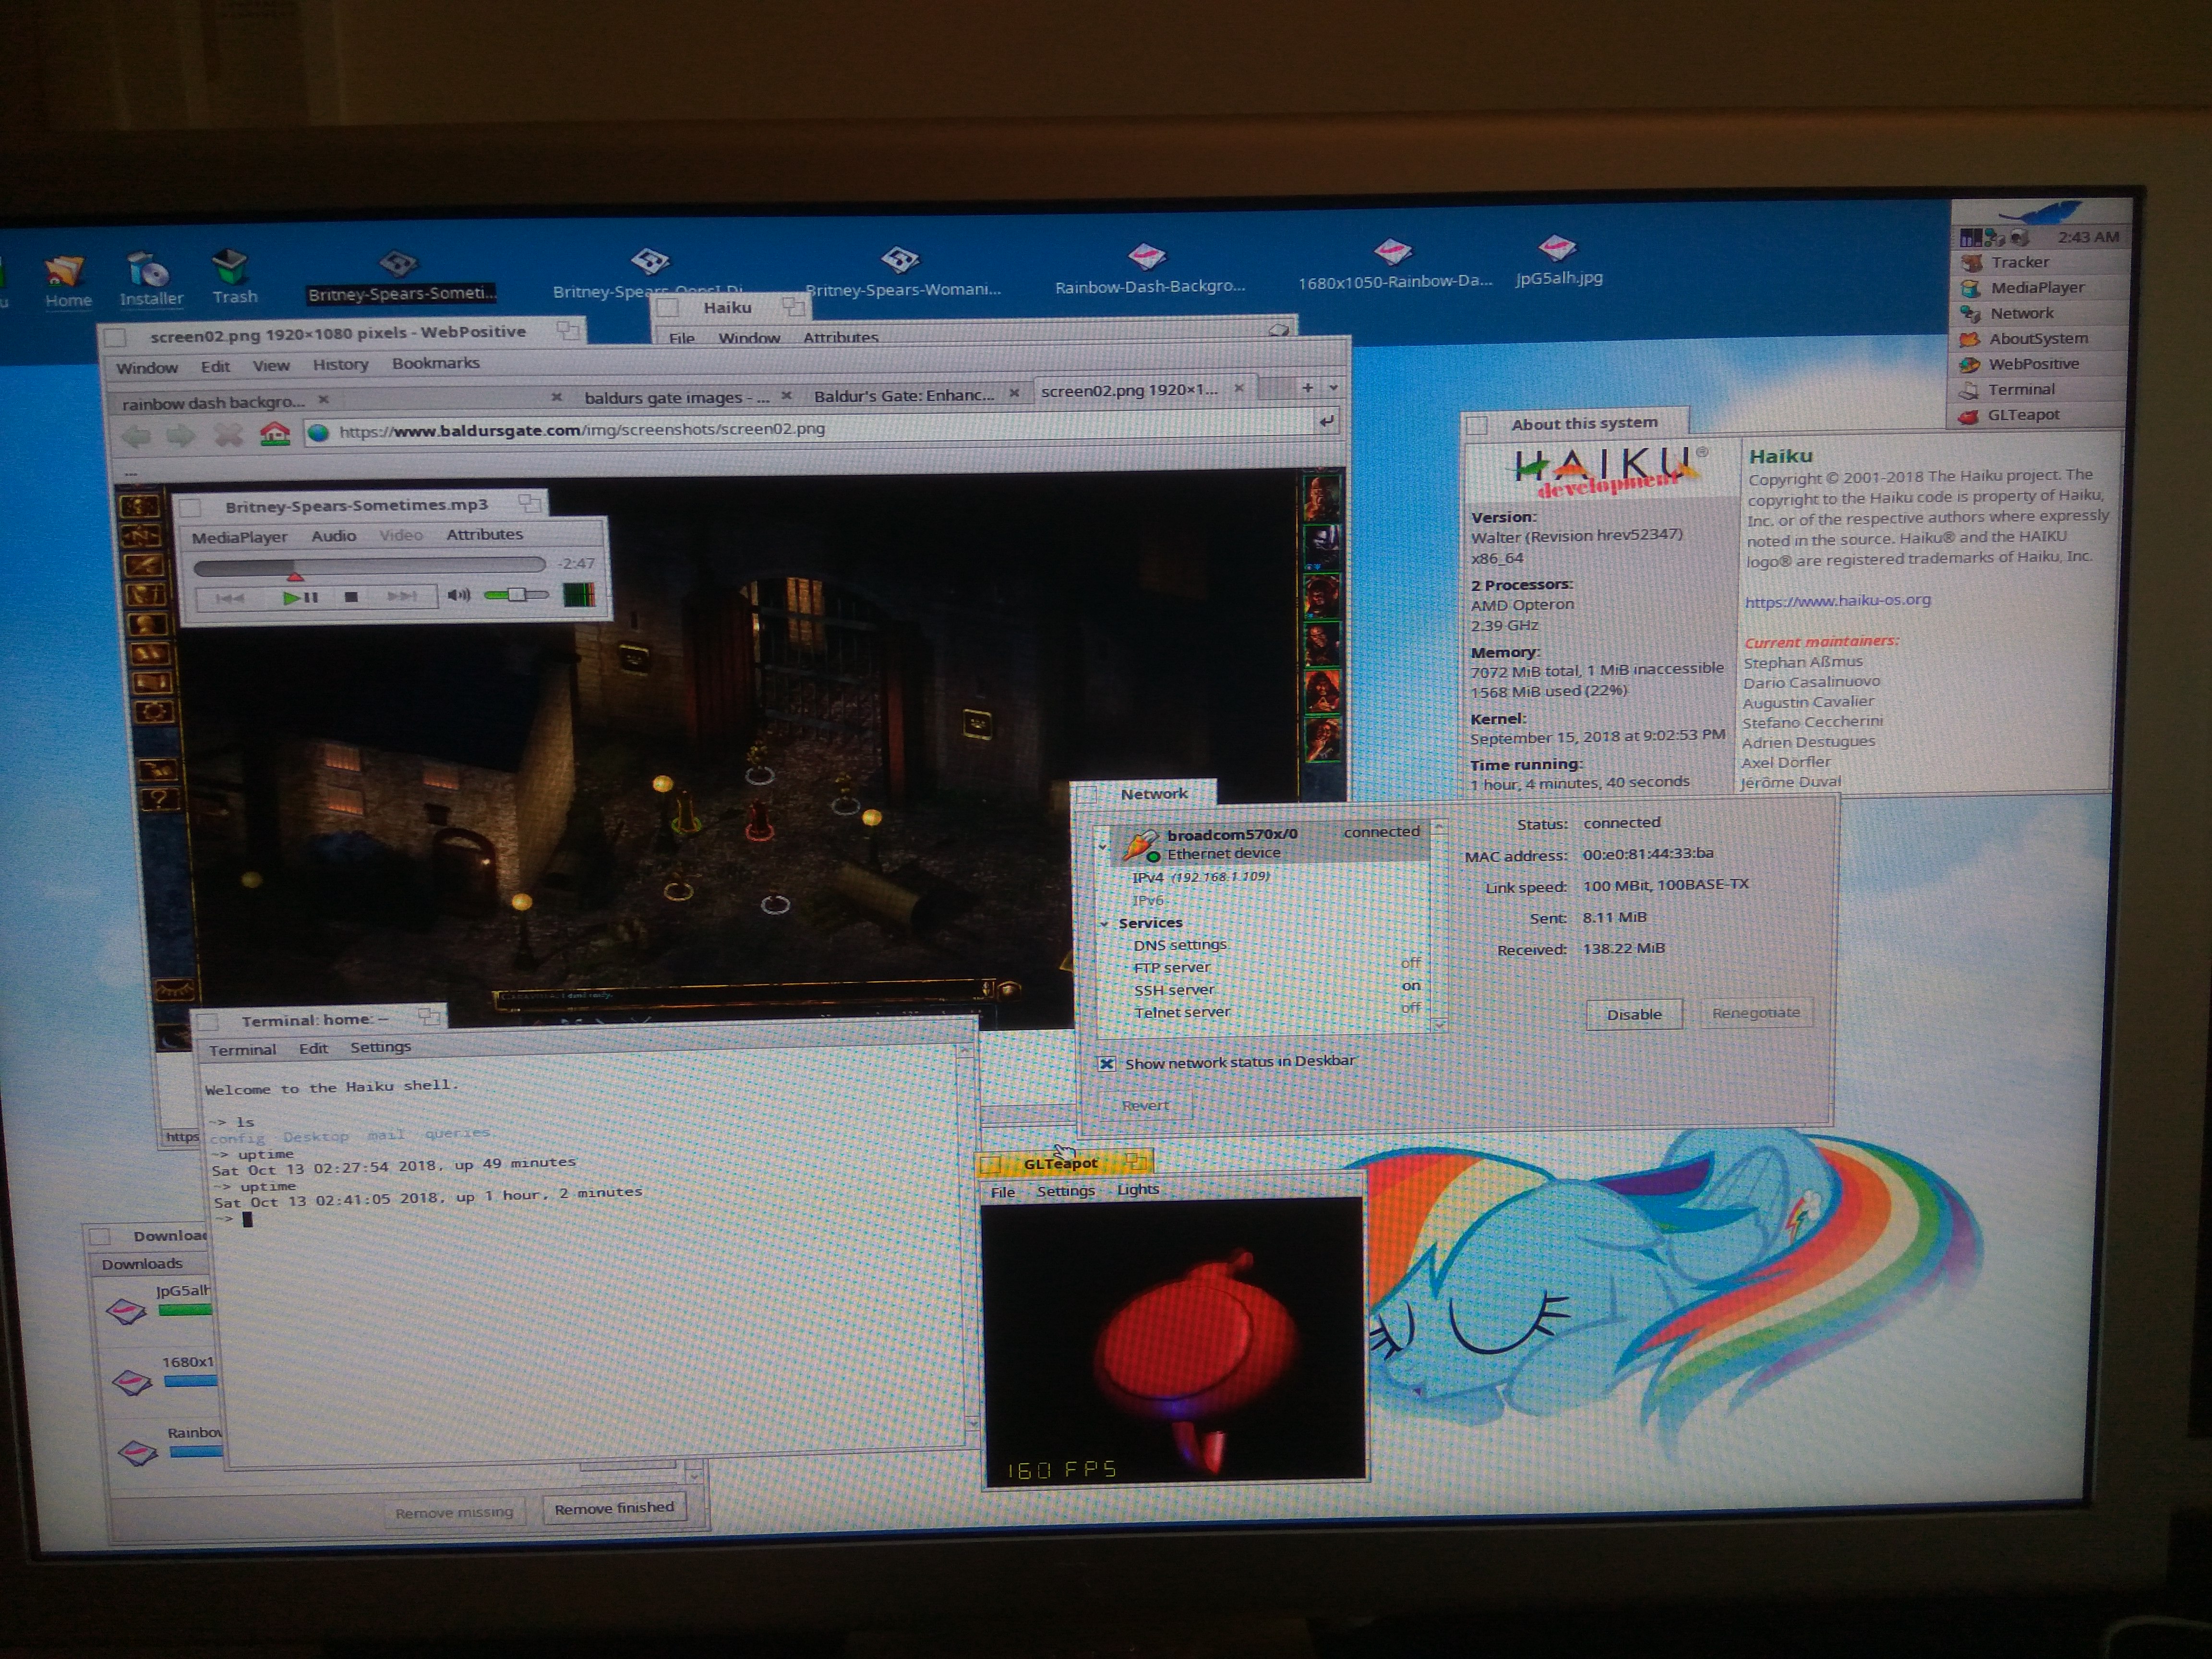Open the Settings menu in Terminal
The height and width of the screenshot is (1659, 2212).
click(380, 1047)
